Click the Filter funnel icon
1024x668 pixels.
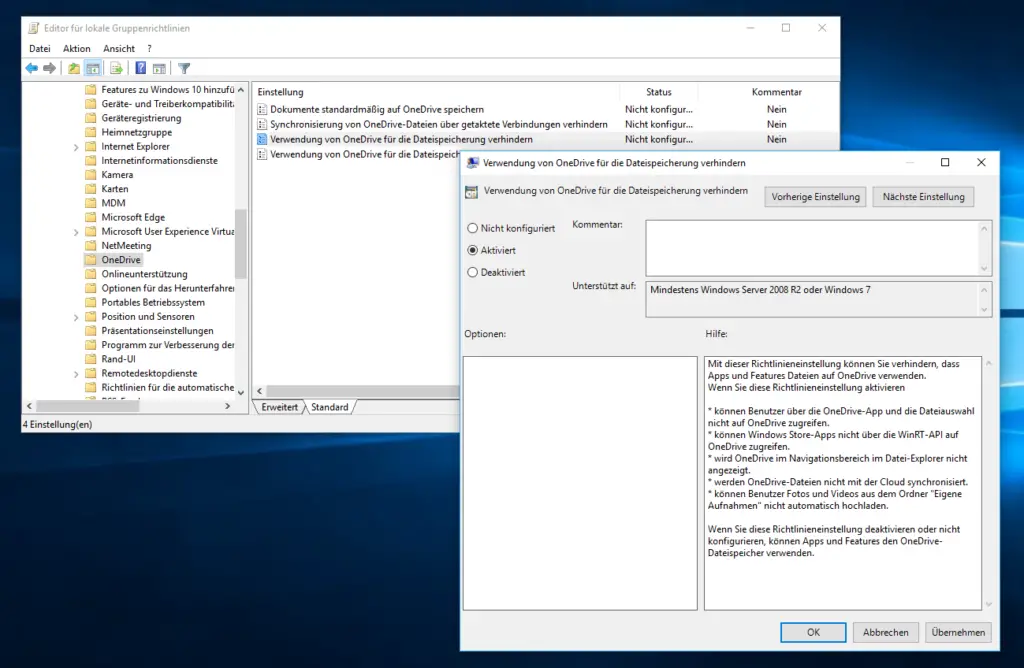[184, 68]
